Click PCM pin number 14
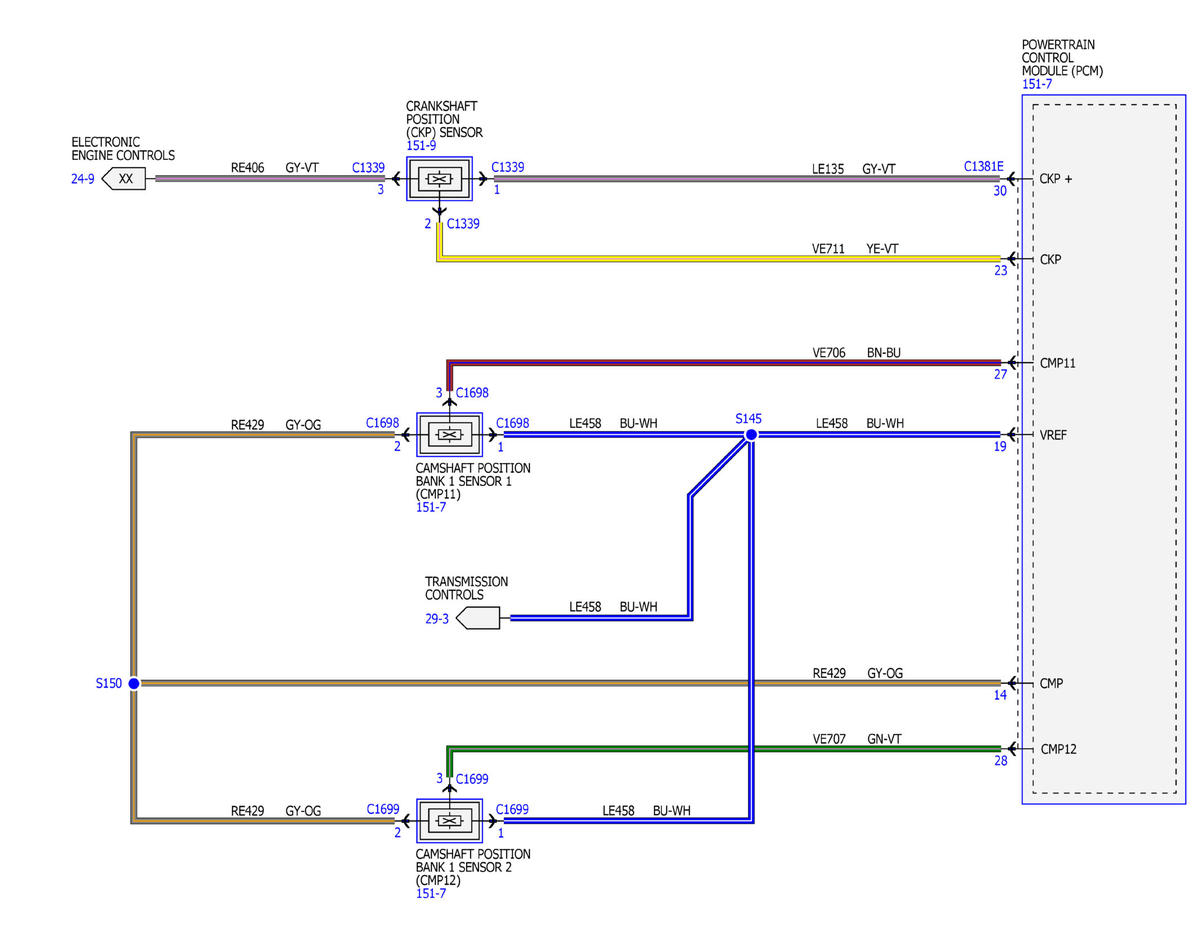1200x927 pixels. point(1000,695)
